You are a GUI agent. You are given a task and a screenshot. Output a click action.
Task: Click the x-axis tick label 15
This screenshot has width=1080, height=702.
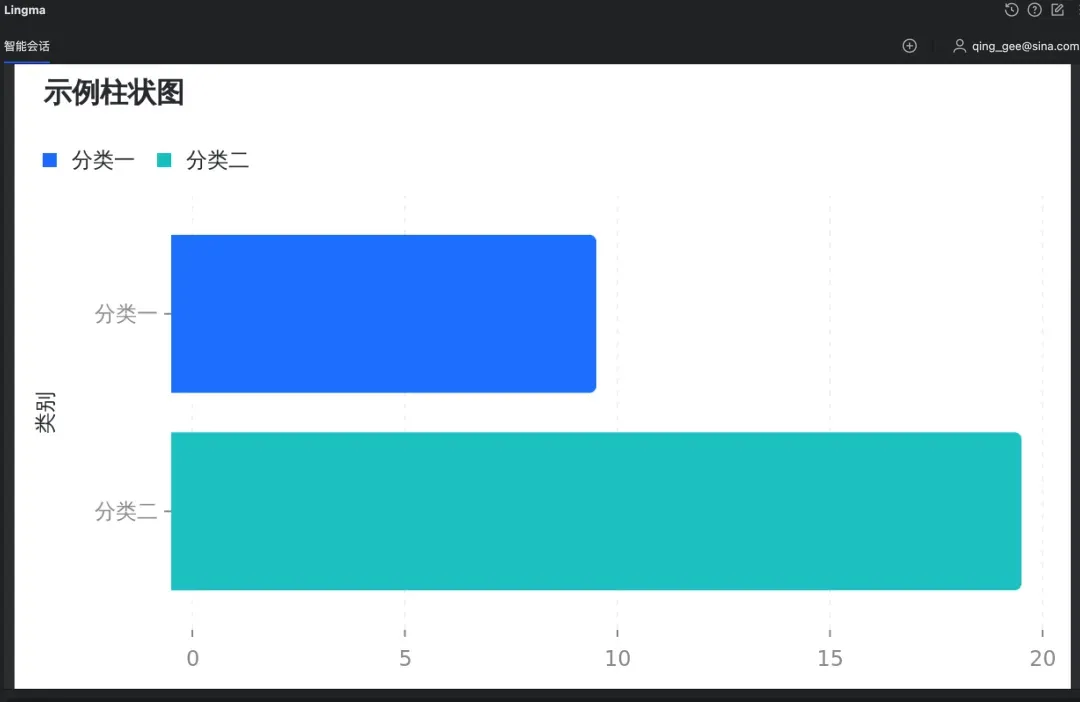[830, 658]
